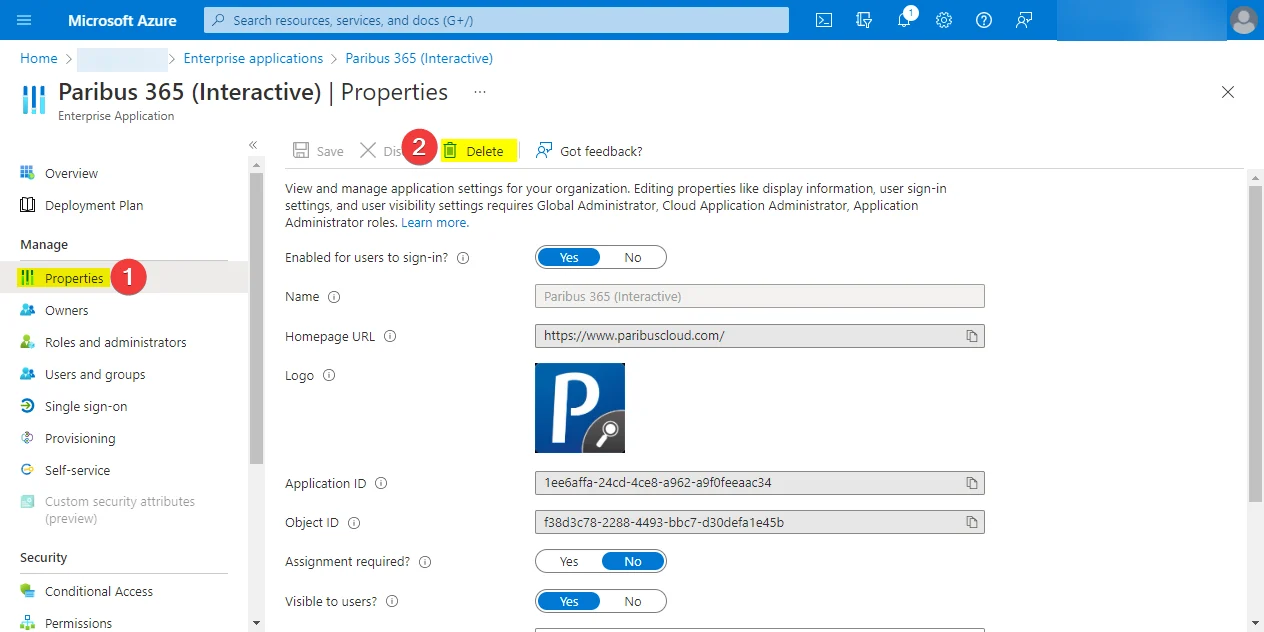Collapse the left navigation menu
Image resolution: width=1264 pixels, height=632 pixels.
click(253, 145)
